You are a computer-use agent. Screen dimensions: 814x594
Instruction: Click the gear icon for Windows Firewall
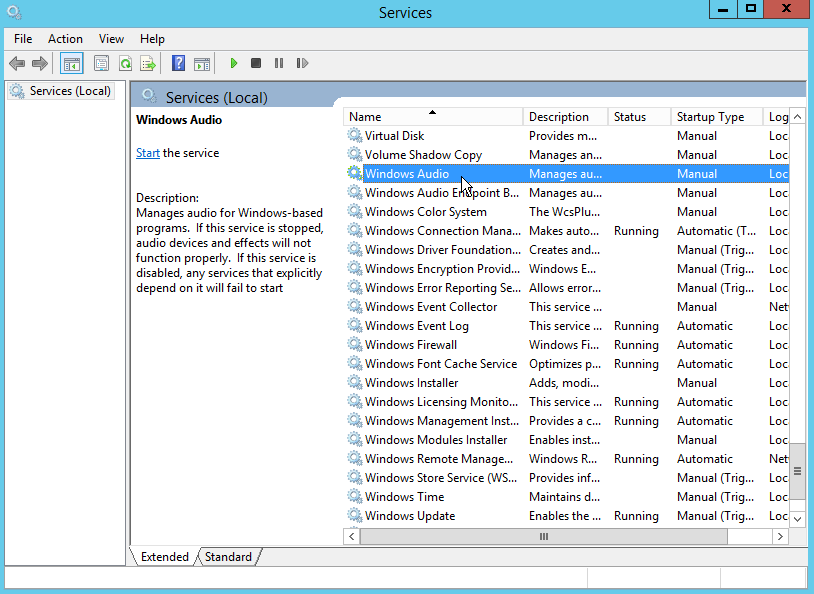[355, 345]
